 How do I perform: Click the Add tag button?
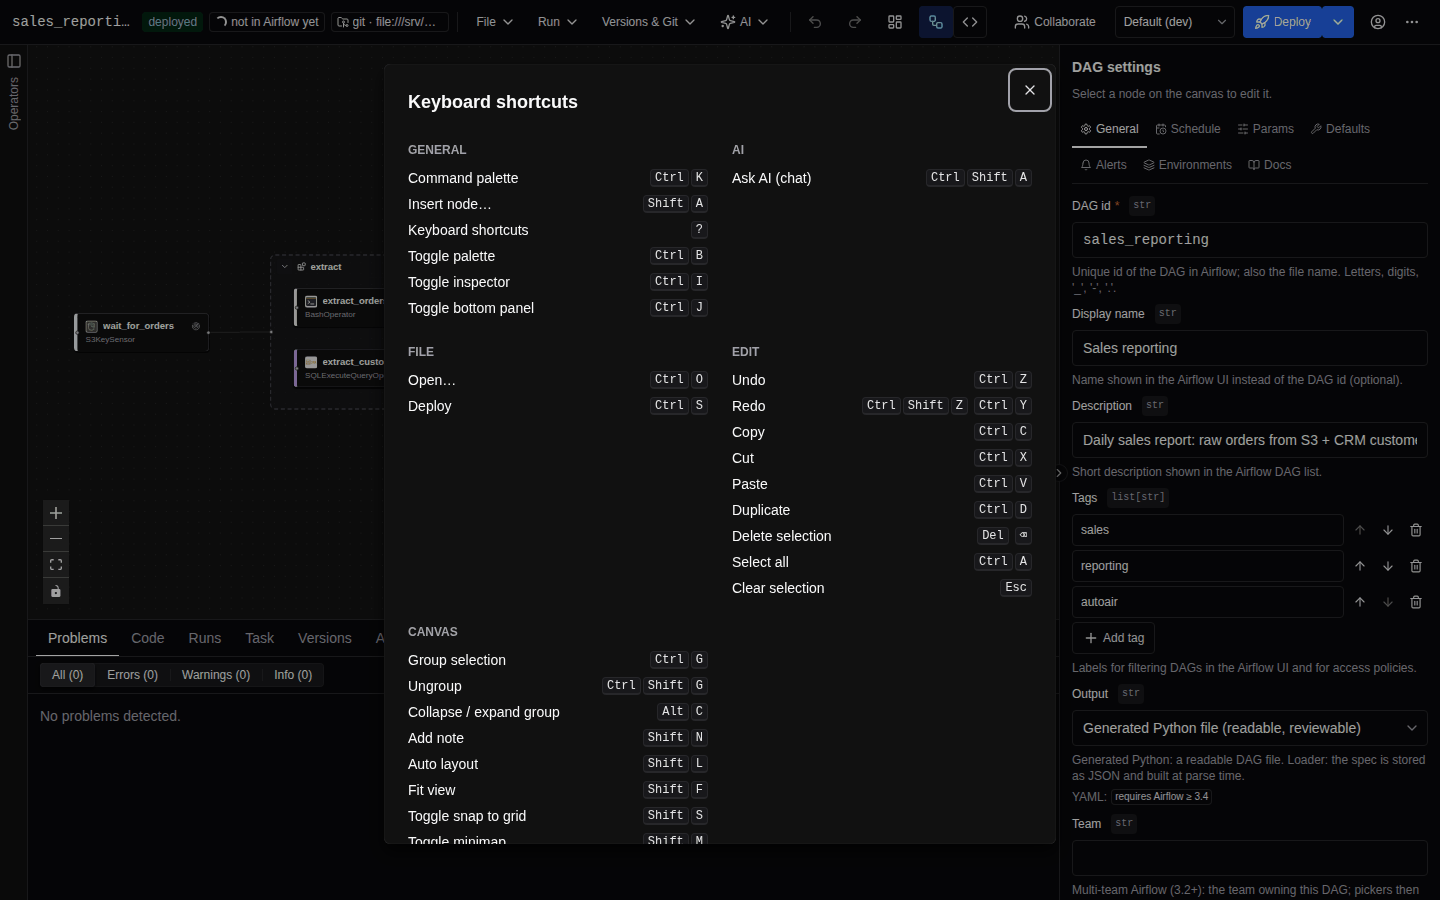(x=1114, y=638)
